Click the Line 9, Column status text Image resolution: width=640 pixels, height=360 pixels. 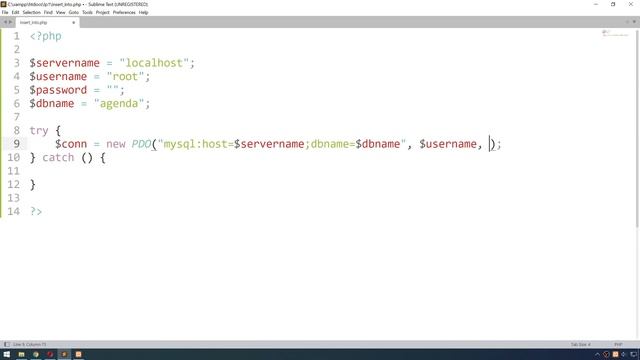(x=29, y=344)
